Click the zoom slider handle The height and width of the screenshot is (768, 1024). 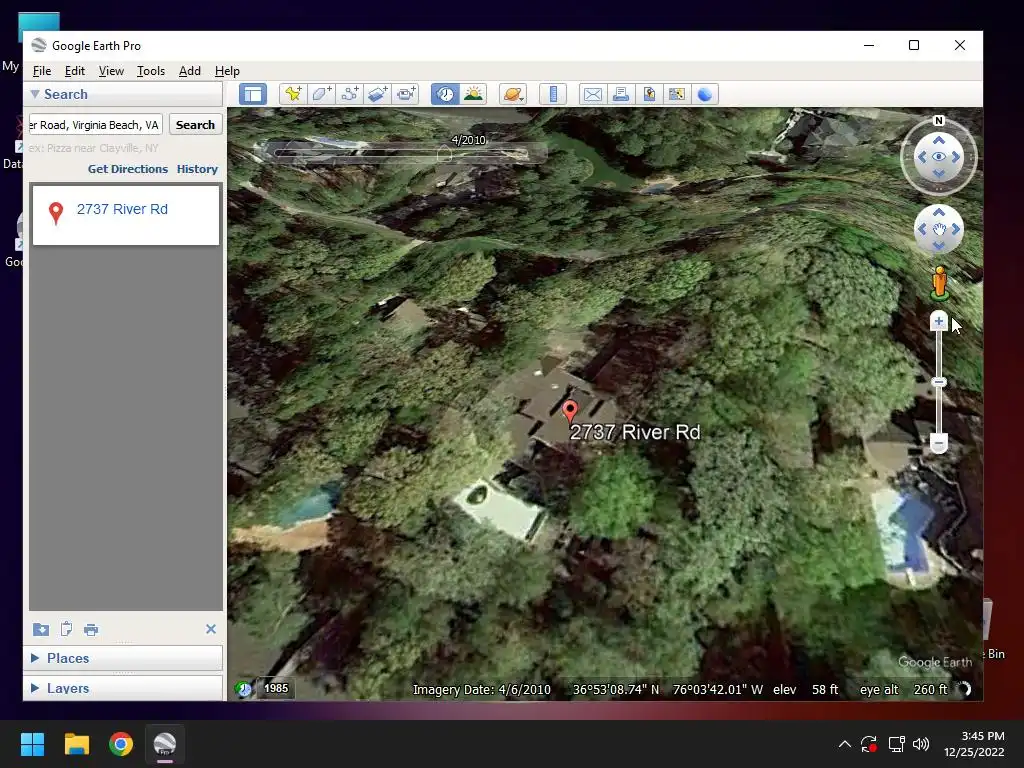tap(938, 382)
